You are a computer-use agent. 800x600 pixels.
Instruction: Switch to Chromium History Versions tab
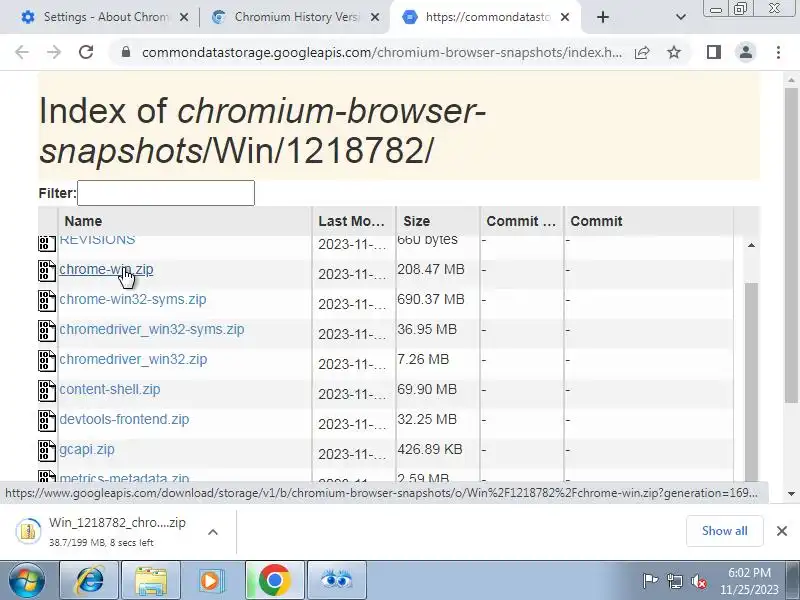295,17
